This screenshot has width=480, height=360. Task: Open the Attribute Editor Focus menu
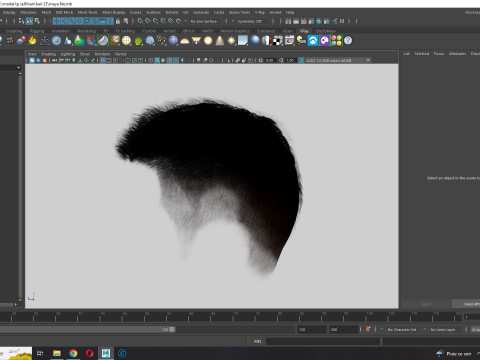[439, 53]
